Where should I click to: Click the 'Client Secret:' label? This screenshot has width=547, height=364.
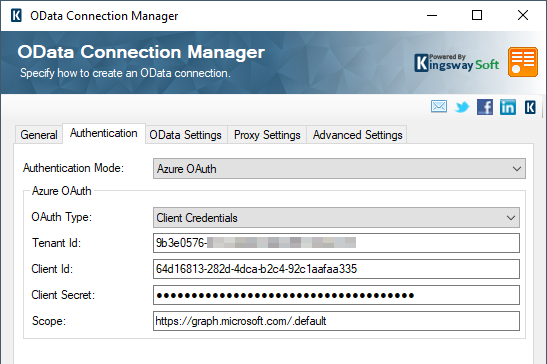[63, 295]
